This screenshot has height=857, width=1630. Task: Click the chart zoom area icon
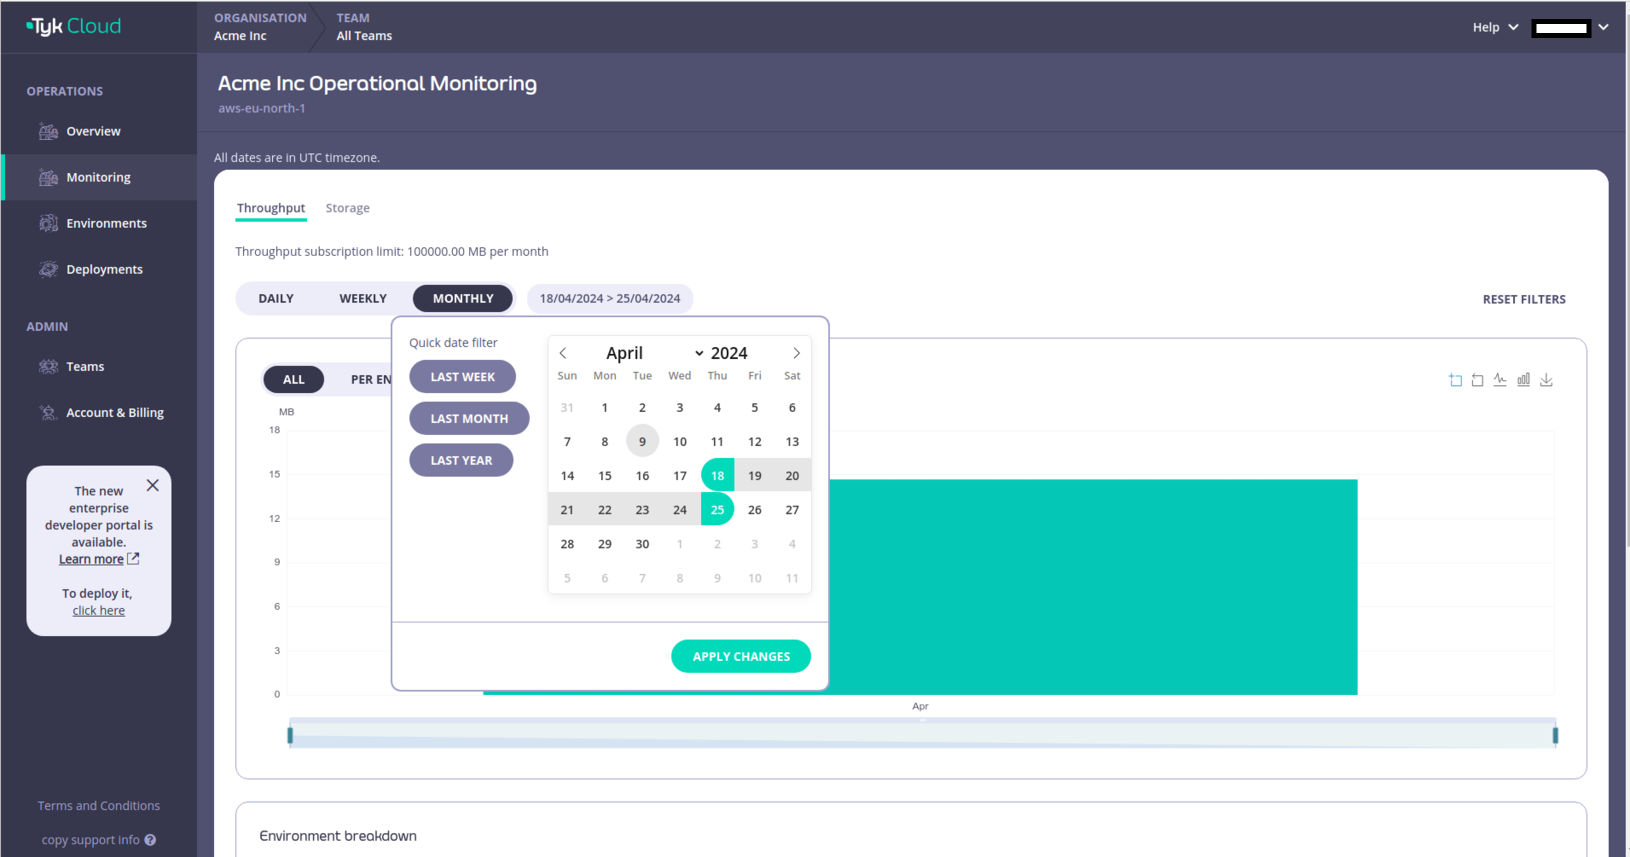click(x=1455, y=380)
